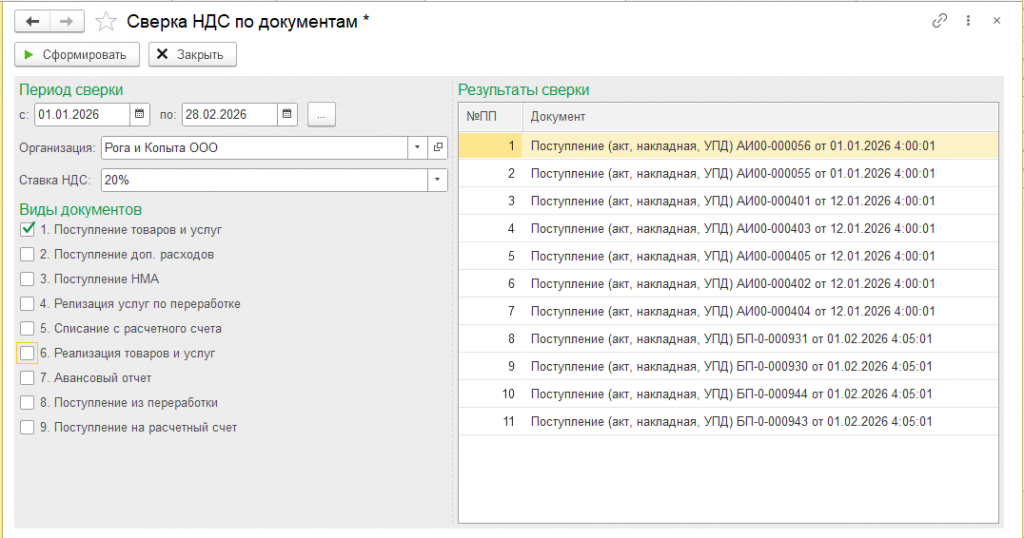Viewport: 1024px width, 538px height.
Task: Uncheck Поступление товаров и услуг checkbox
Action: pos(28,229)
